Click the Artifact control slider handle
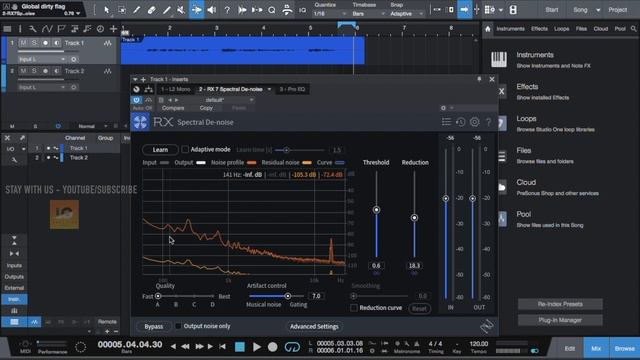640x360 pixels. [288, 296]
